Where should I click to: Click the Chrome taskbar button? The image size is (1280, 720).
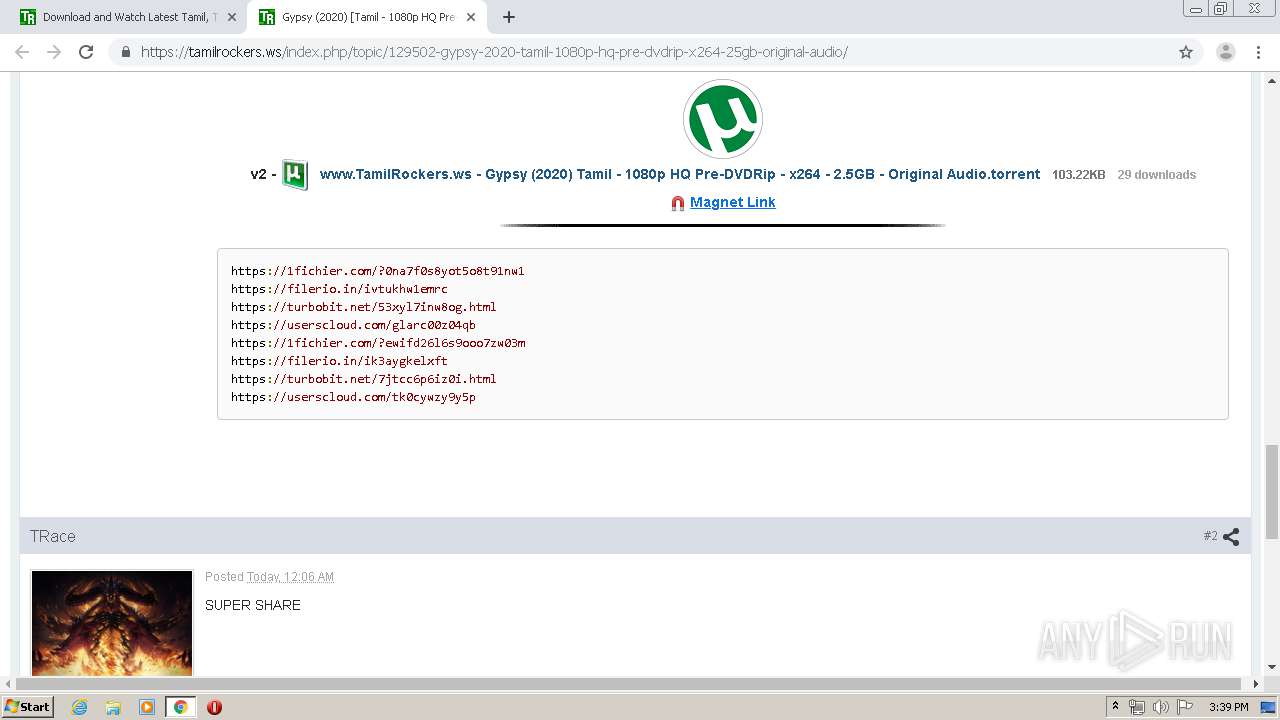pos(180,707)
